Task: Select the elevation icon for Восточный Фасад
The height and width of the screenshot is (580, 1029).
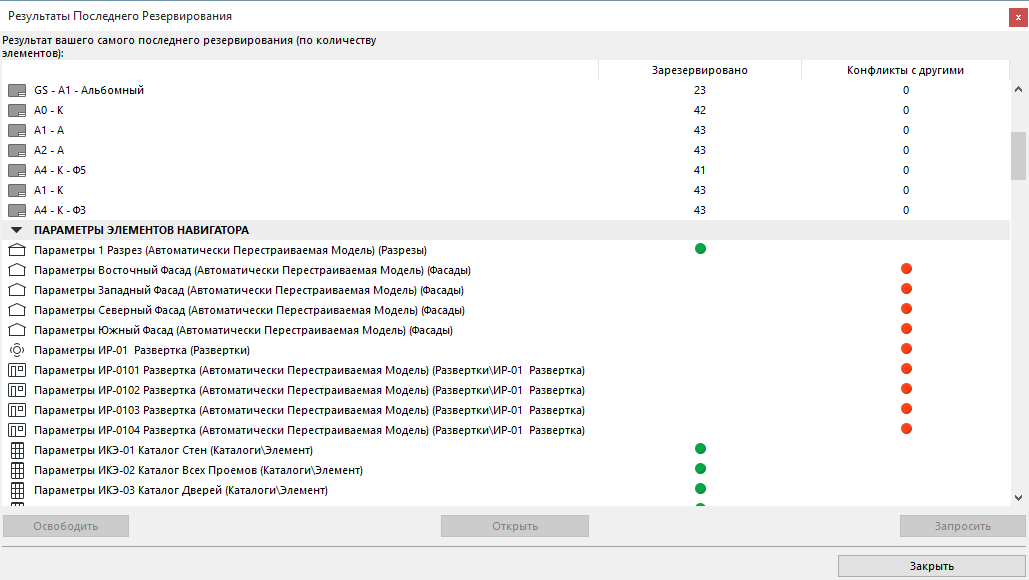Action: (16, 270)
